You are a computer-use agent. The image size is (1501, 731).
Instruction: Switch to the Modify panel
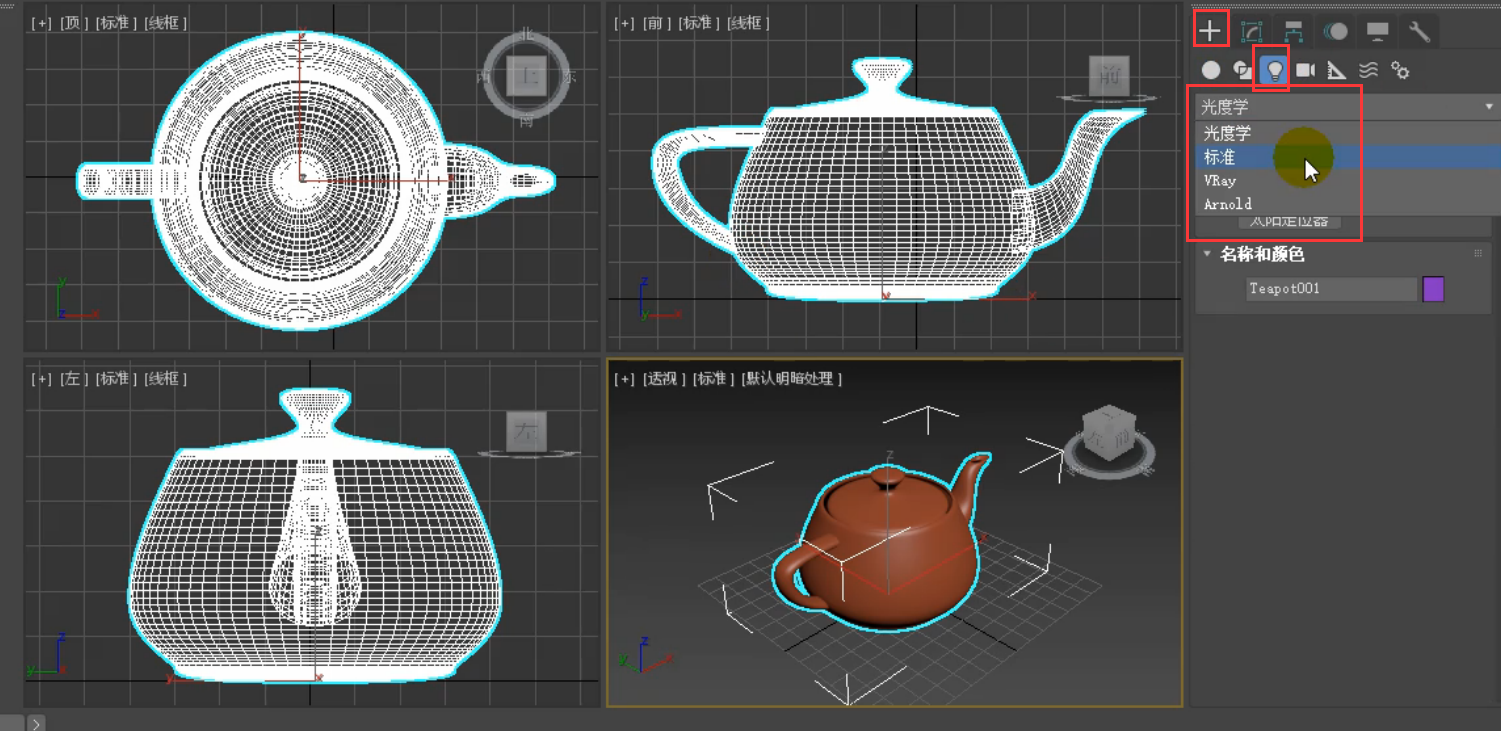tap(1251, 28)
